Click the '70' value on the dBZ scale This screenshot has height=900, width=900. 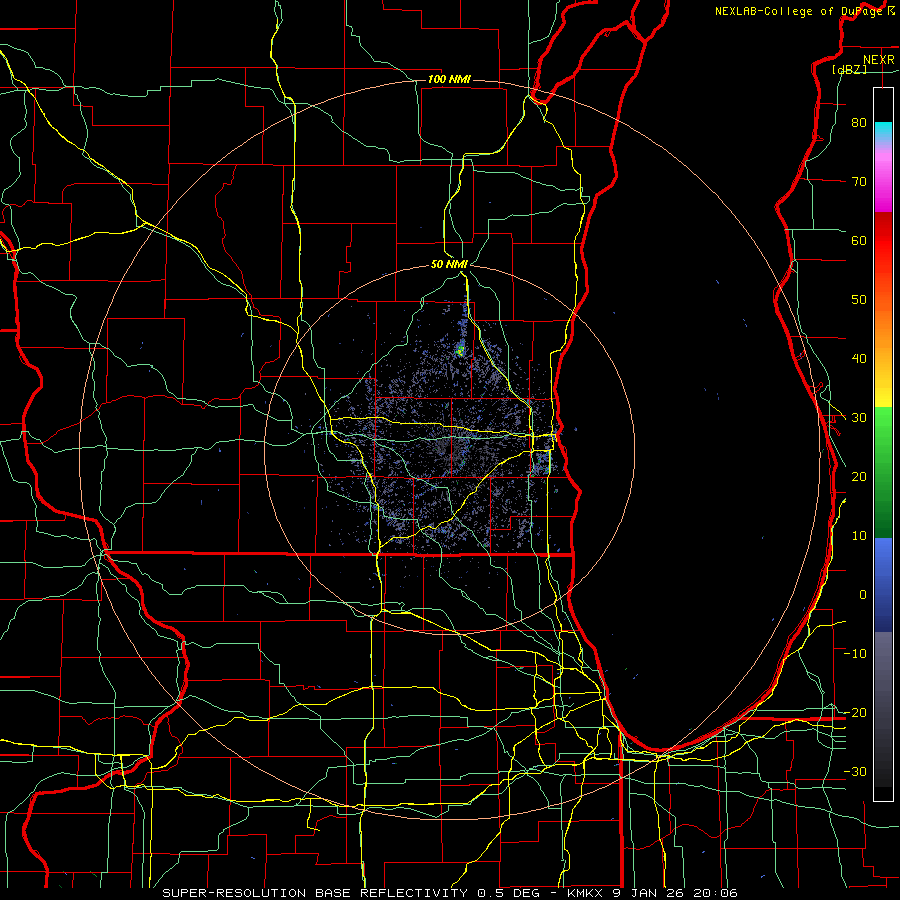click(859, 181)
